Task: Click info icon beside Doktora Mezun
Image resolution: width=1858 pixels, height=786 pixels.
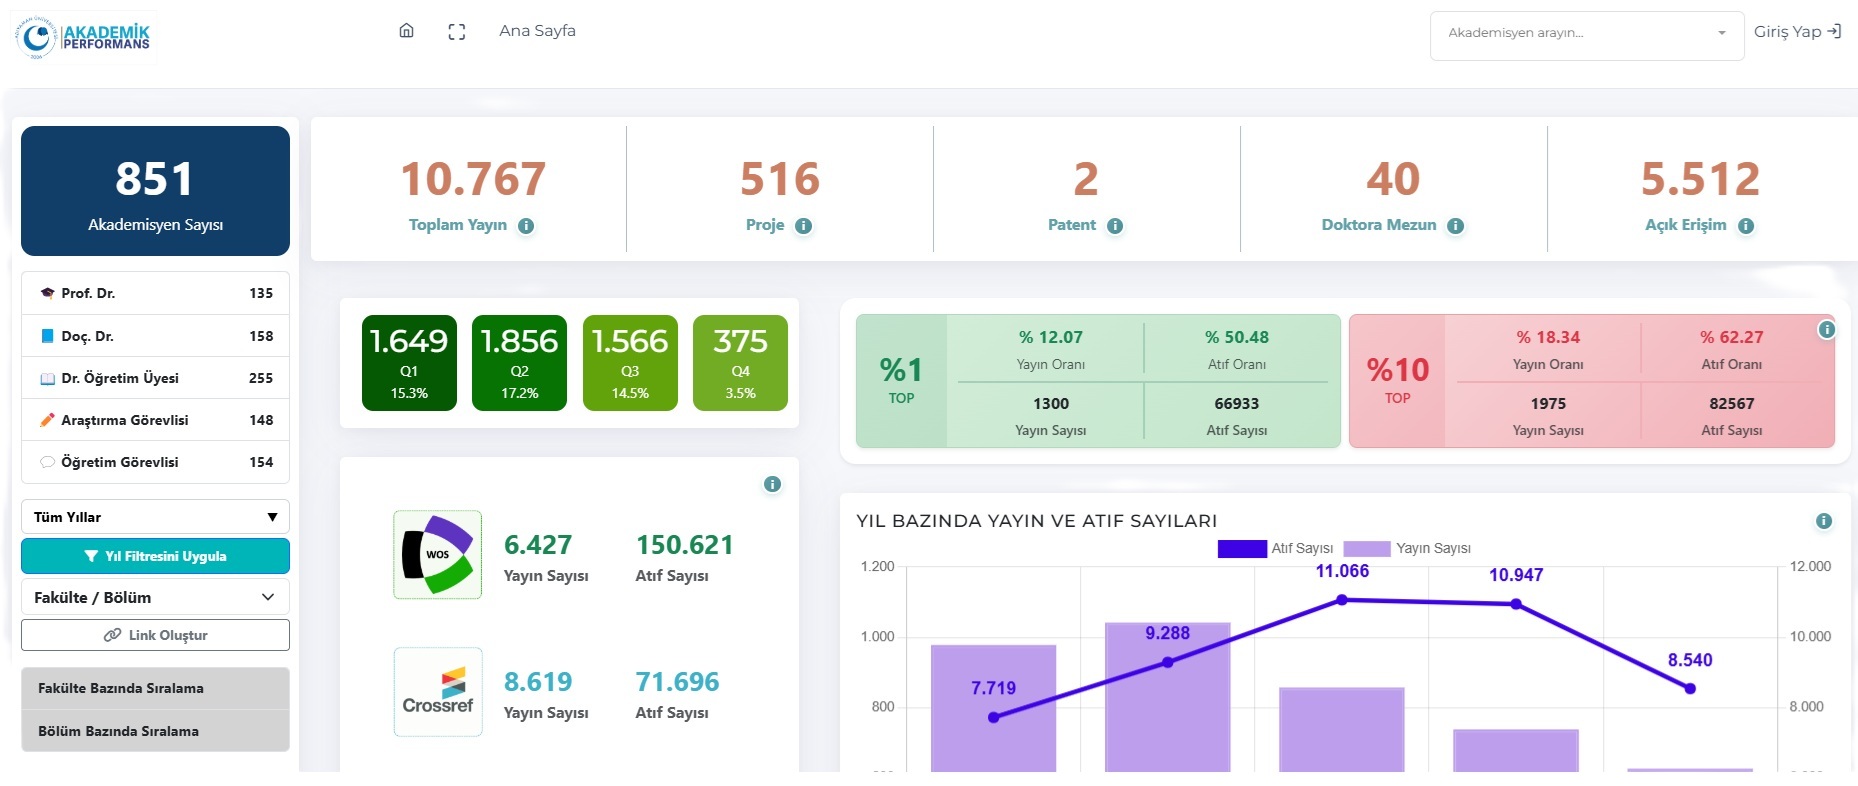Action: coord(1456,226)
